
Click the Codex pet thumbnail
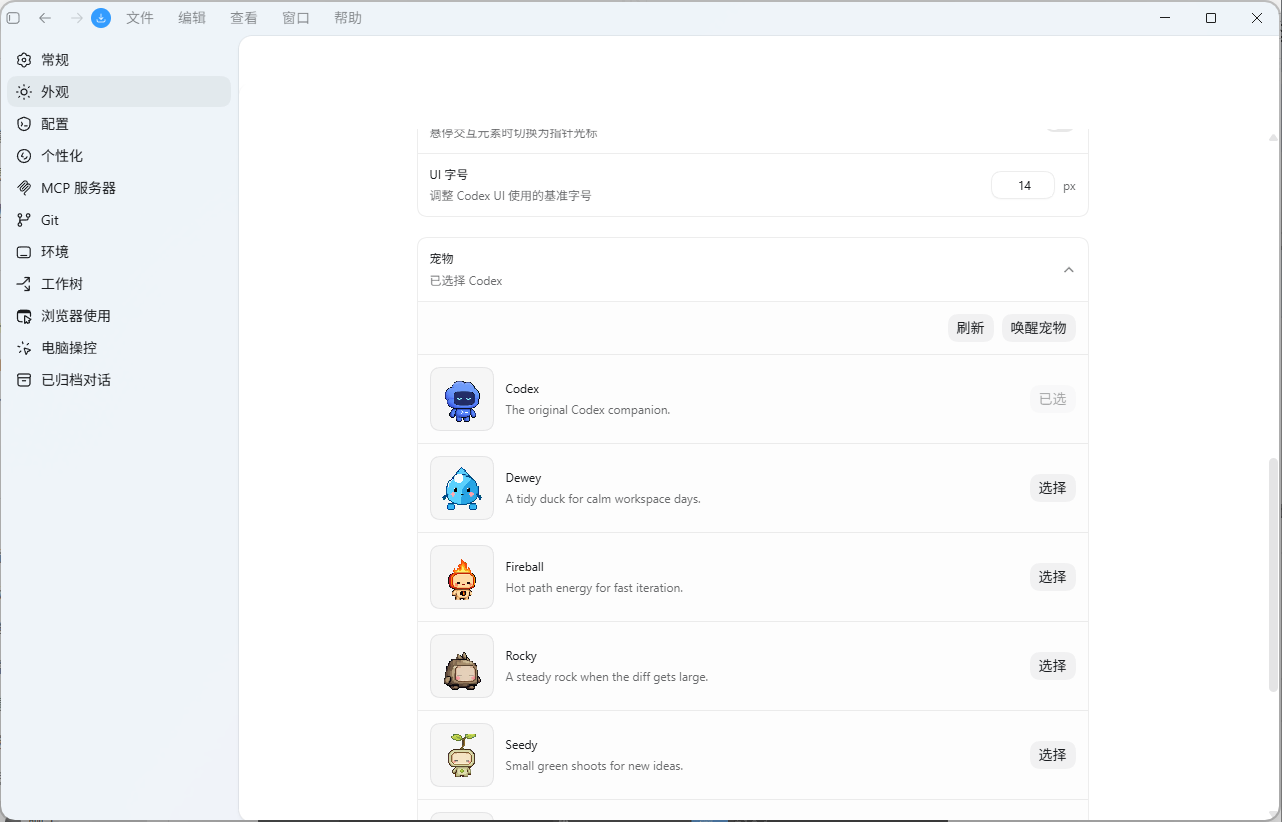pos(462,399)
